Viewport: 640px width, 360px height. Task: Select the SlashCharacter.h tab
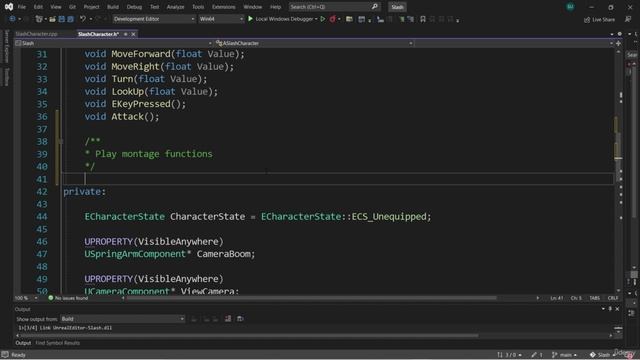click(98, 34)
